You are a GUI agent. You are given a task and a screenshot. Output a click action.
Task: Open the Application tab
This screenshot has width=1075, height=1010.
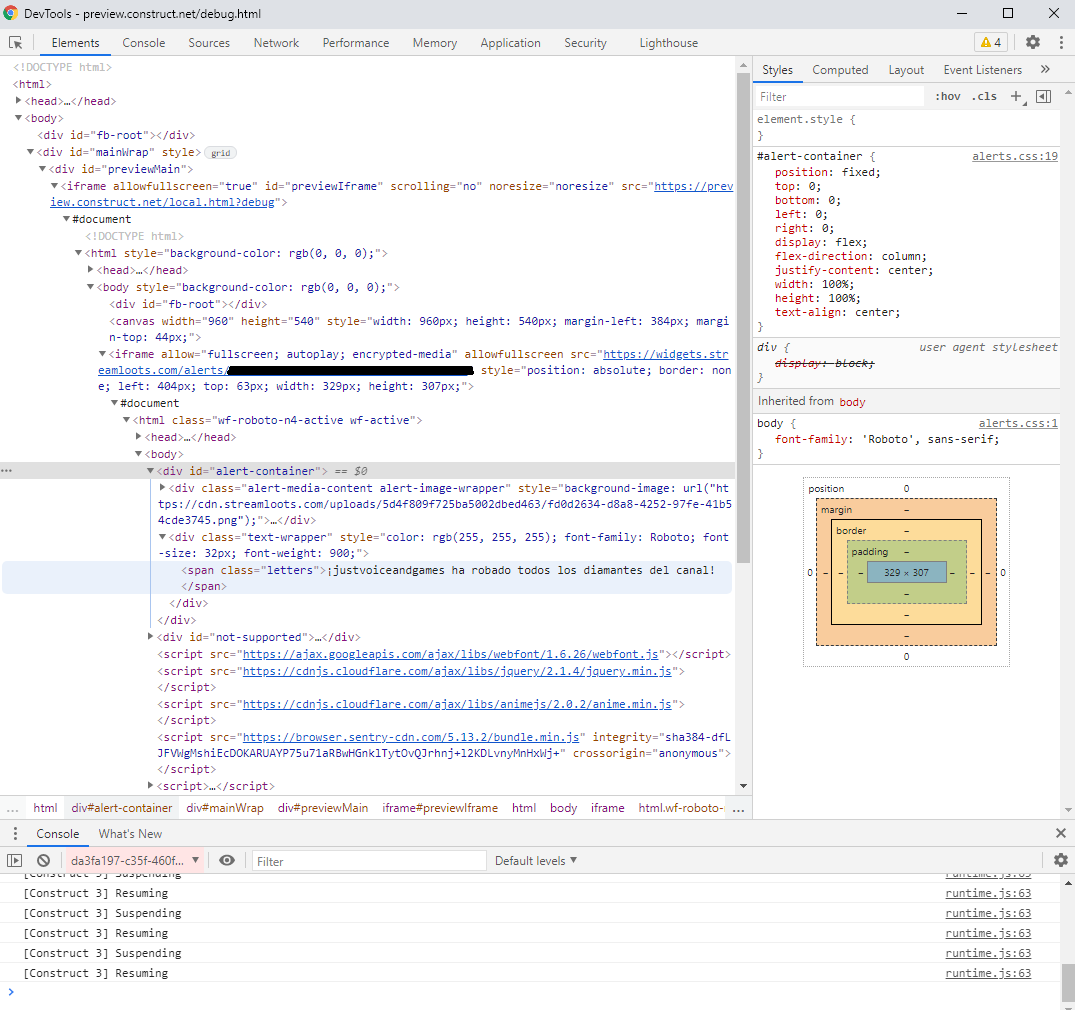[510, 43]
